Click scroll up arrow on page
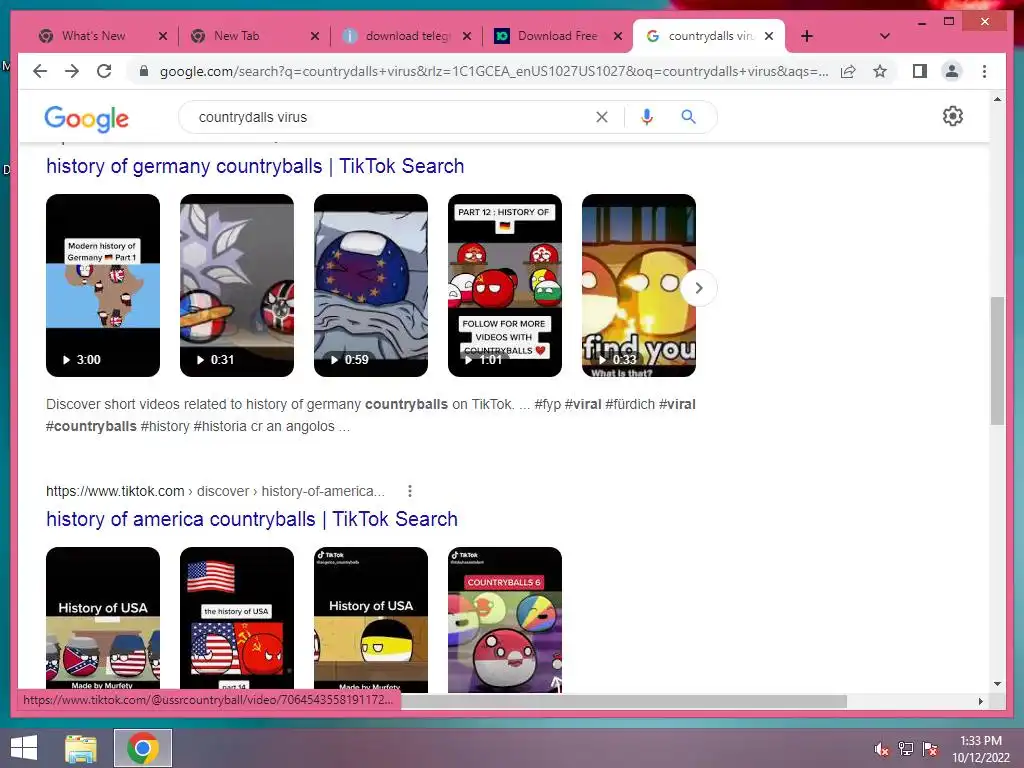Image resolution: width=1024 pixels, height=768 pixels. point(997,99)
